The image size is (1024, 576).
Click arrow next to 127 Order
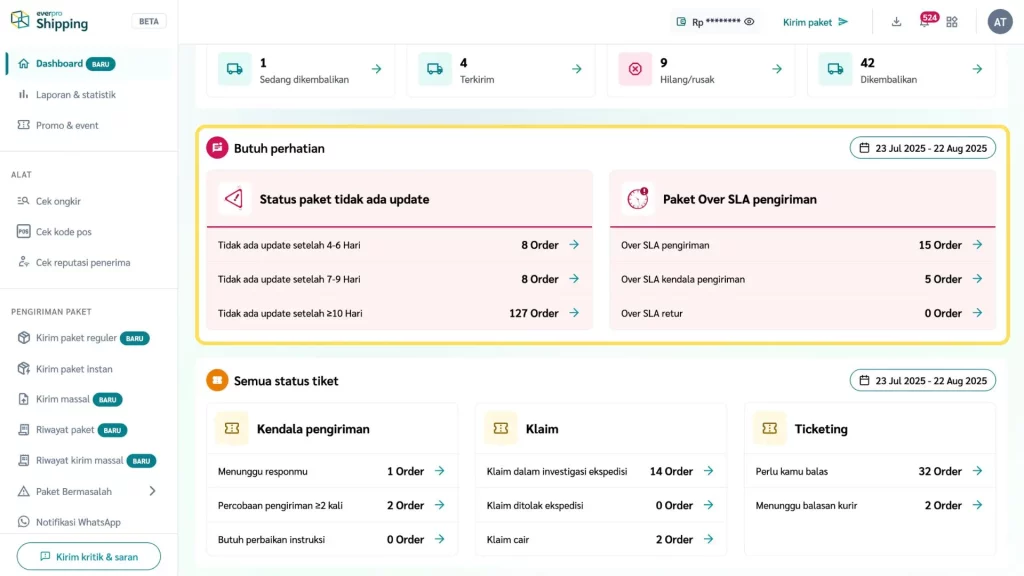click(574, 313)
